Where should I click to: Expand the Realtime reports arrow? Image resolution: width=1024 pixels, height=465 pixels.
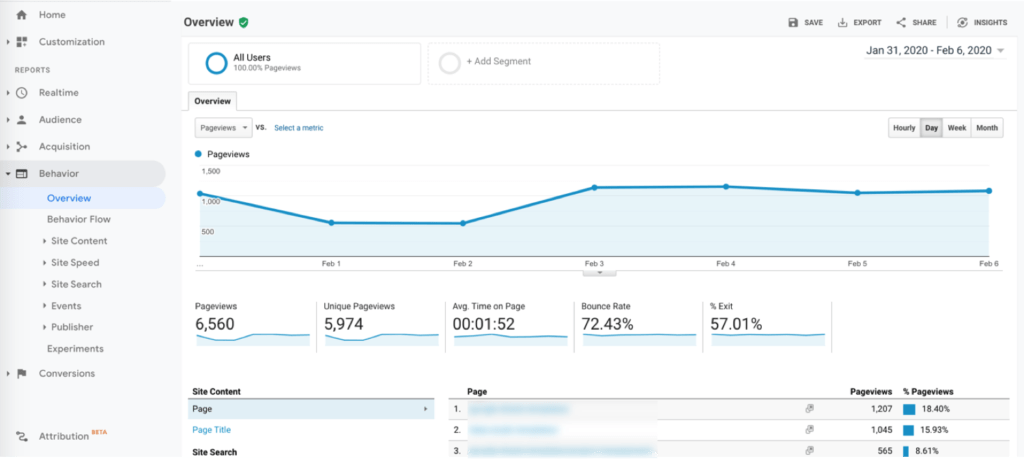coord(8,93)
